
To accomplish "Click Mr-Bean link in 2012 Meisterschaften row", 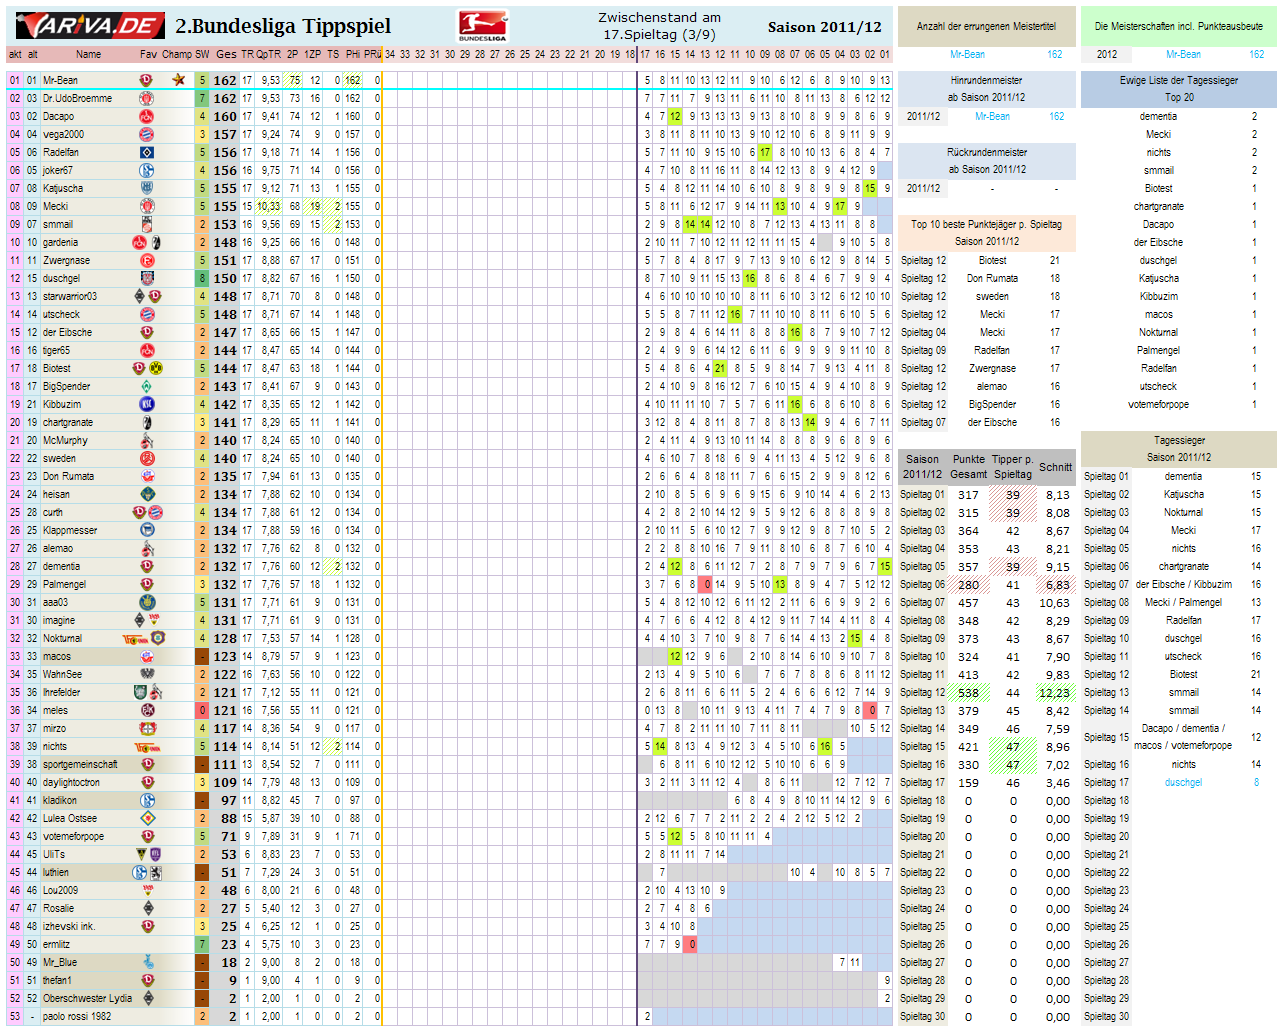I will coord(1183,54).
